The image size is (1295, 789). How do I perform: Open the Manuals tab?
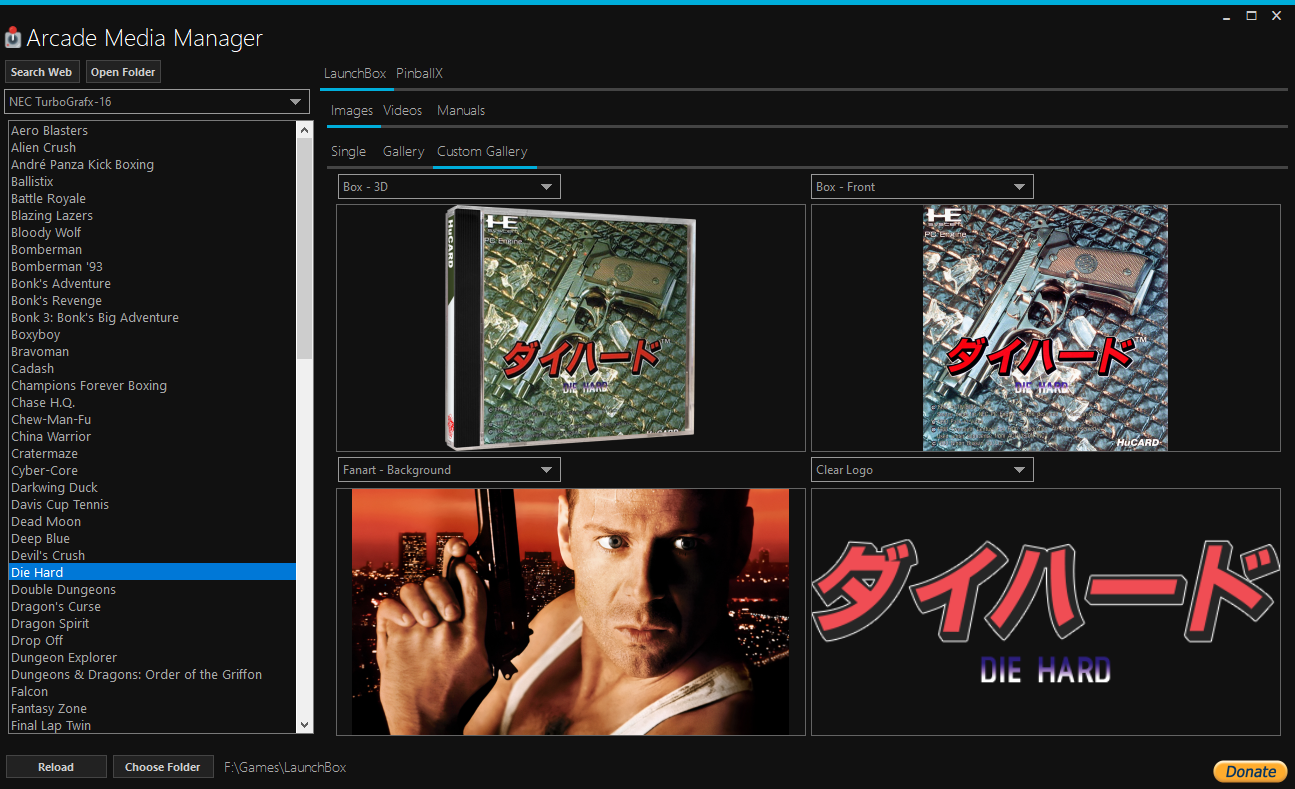click(461, 111)
